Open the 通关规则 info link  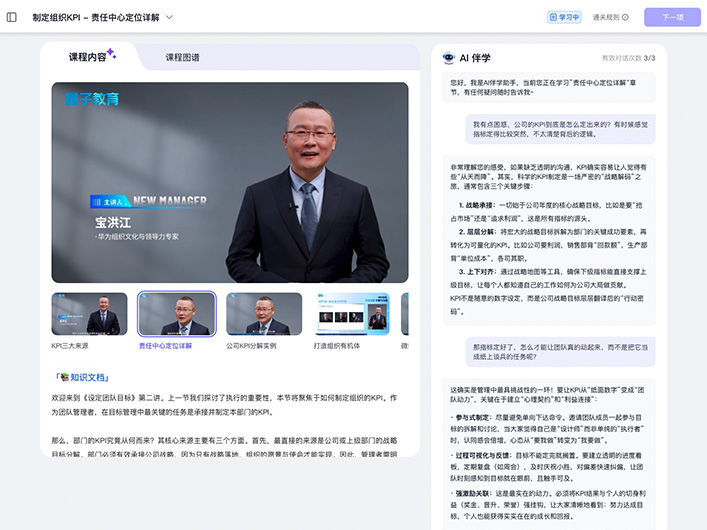[x=610, y=17]
